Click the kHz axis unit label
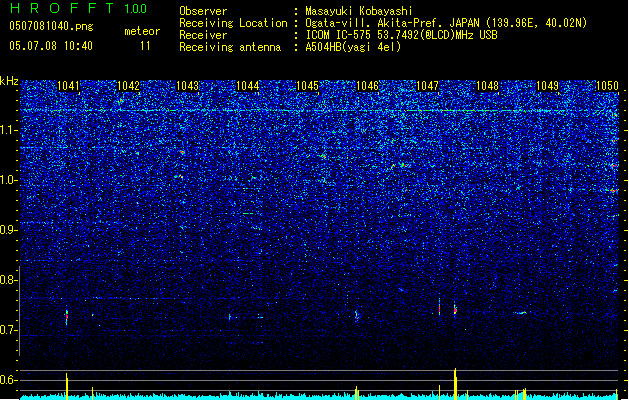The image size is (629, 400). 9,81
